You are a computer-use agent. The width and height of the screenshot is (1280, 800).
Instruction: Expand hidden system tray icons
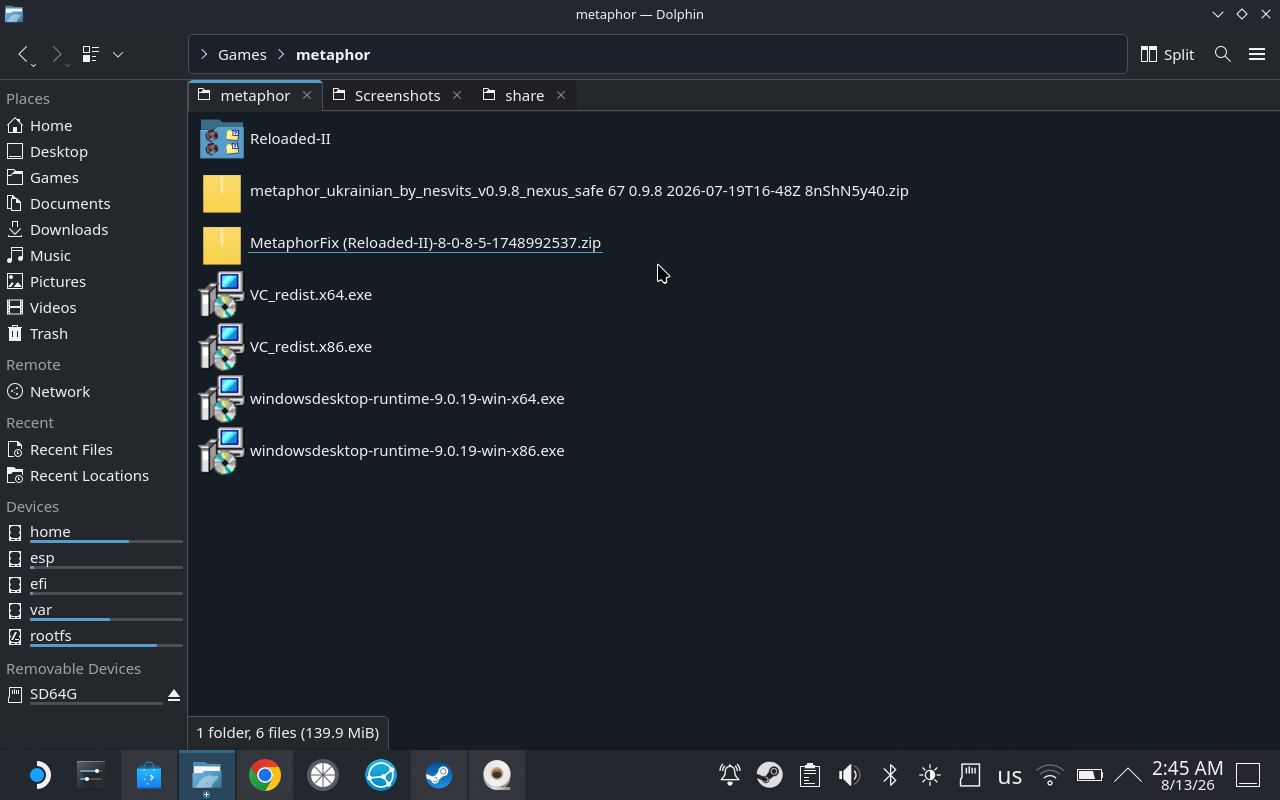1128,775
